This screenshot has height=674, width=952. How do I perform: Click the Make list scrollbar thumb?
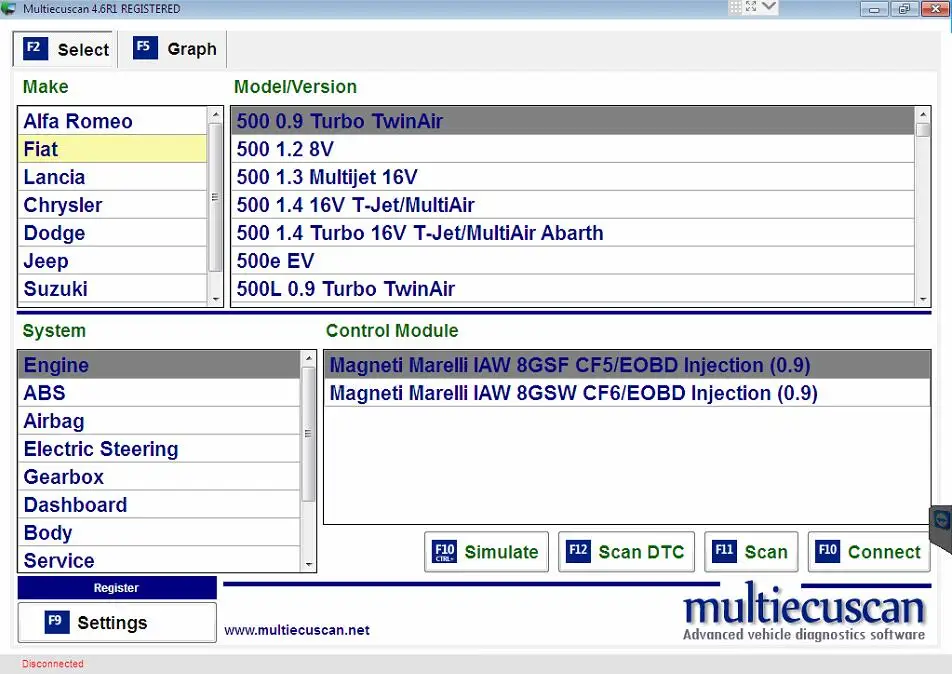point(216,197)
